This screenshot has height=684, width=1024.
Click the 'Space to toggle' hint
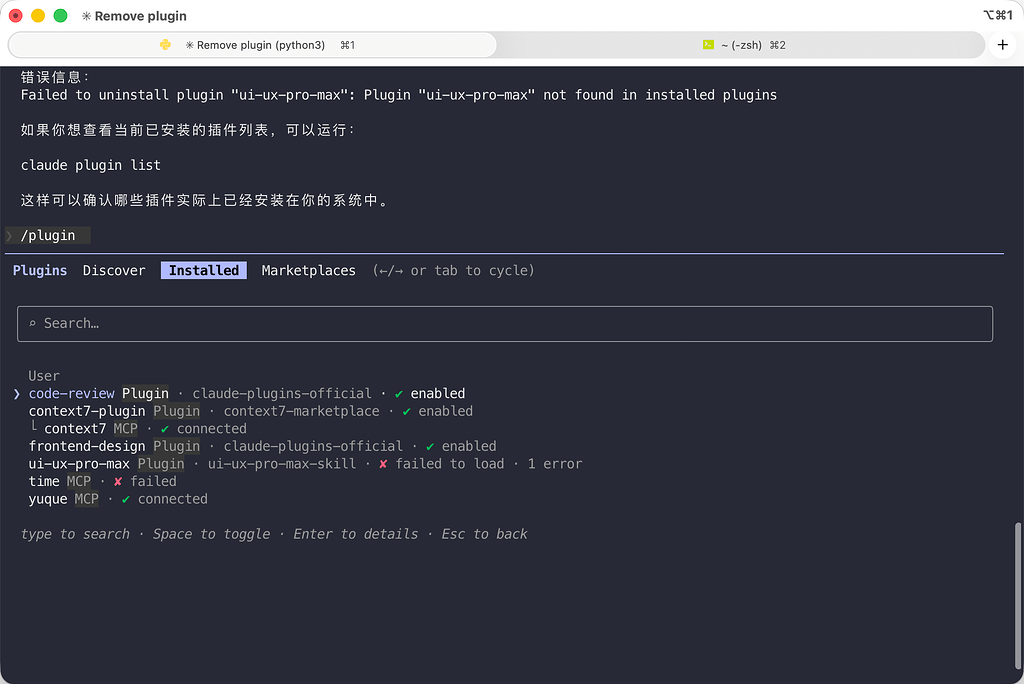[212, 534]
